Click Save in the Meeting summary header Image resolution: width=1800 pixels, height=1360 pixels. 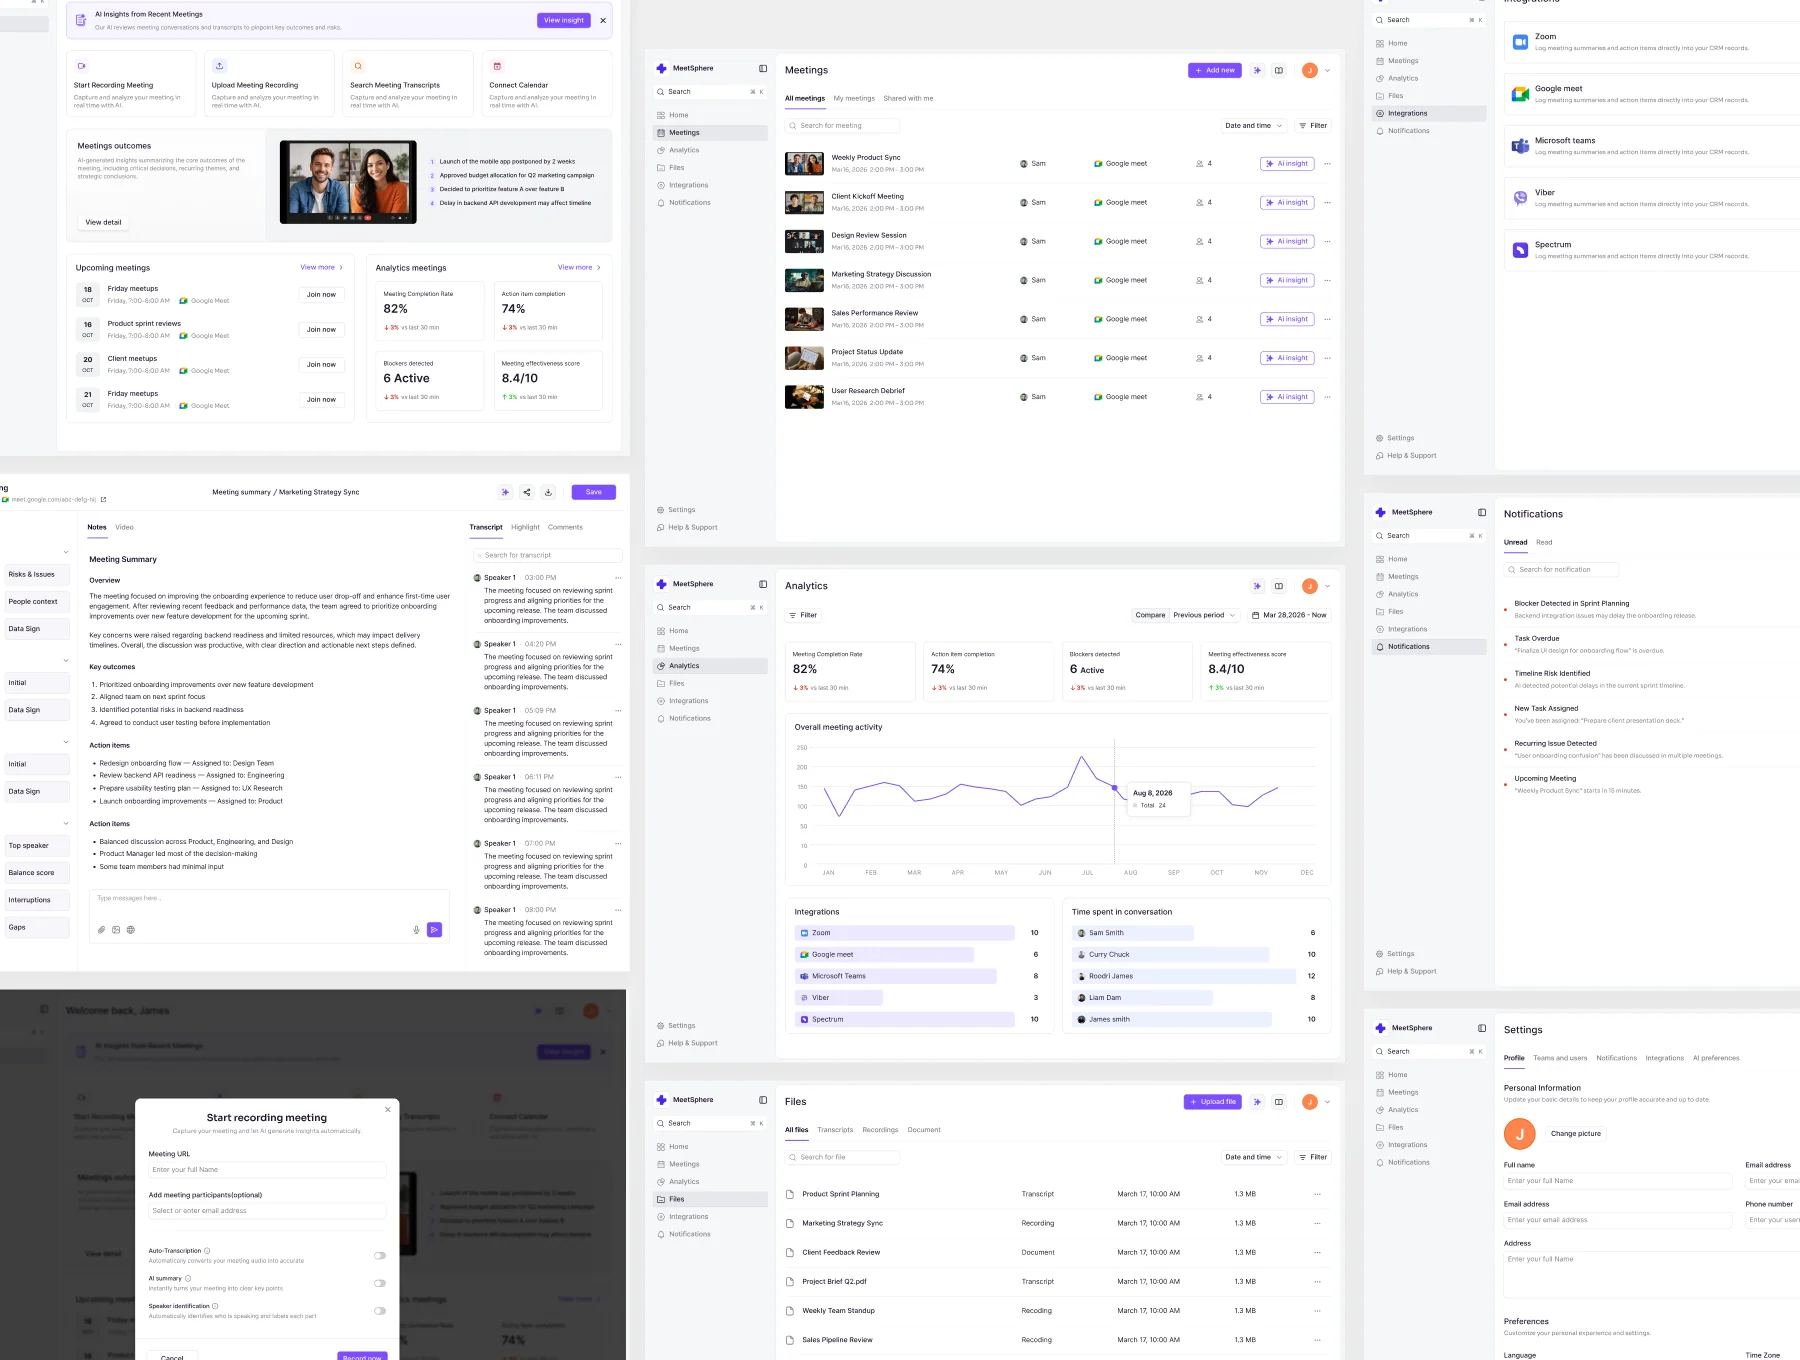(594, 492)
